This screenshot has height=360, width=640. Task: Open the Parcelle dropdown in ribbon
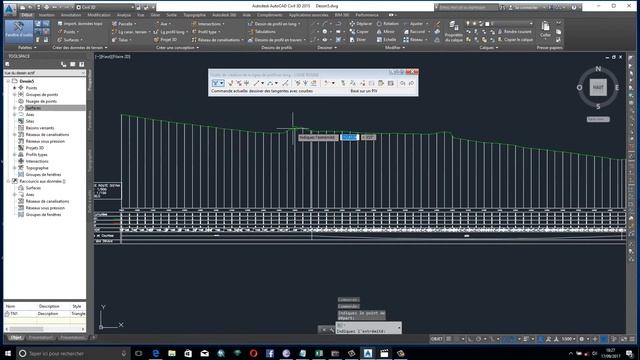(x=124, y=24)
